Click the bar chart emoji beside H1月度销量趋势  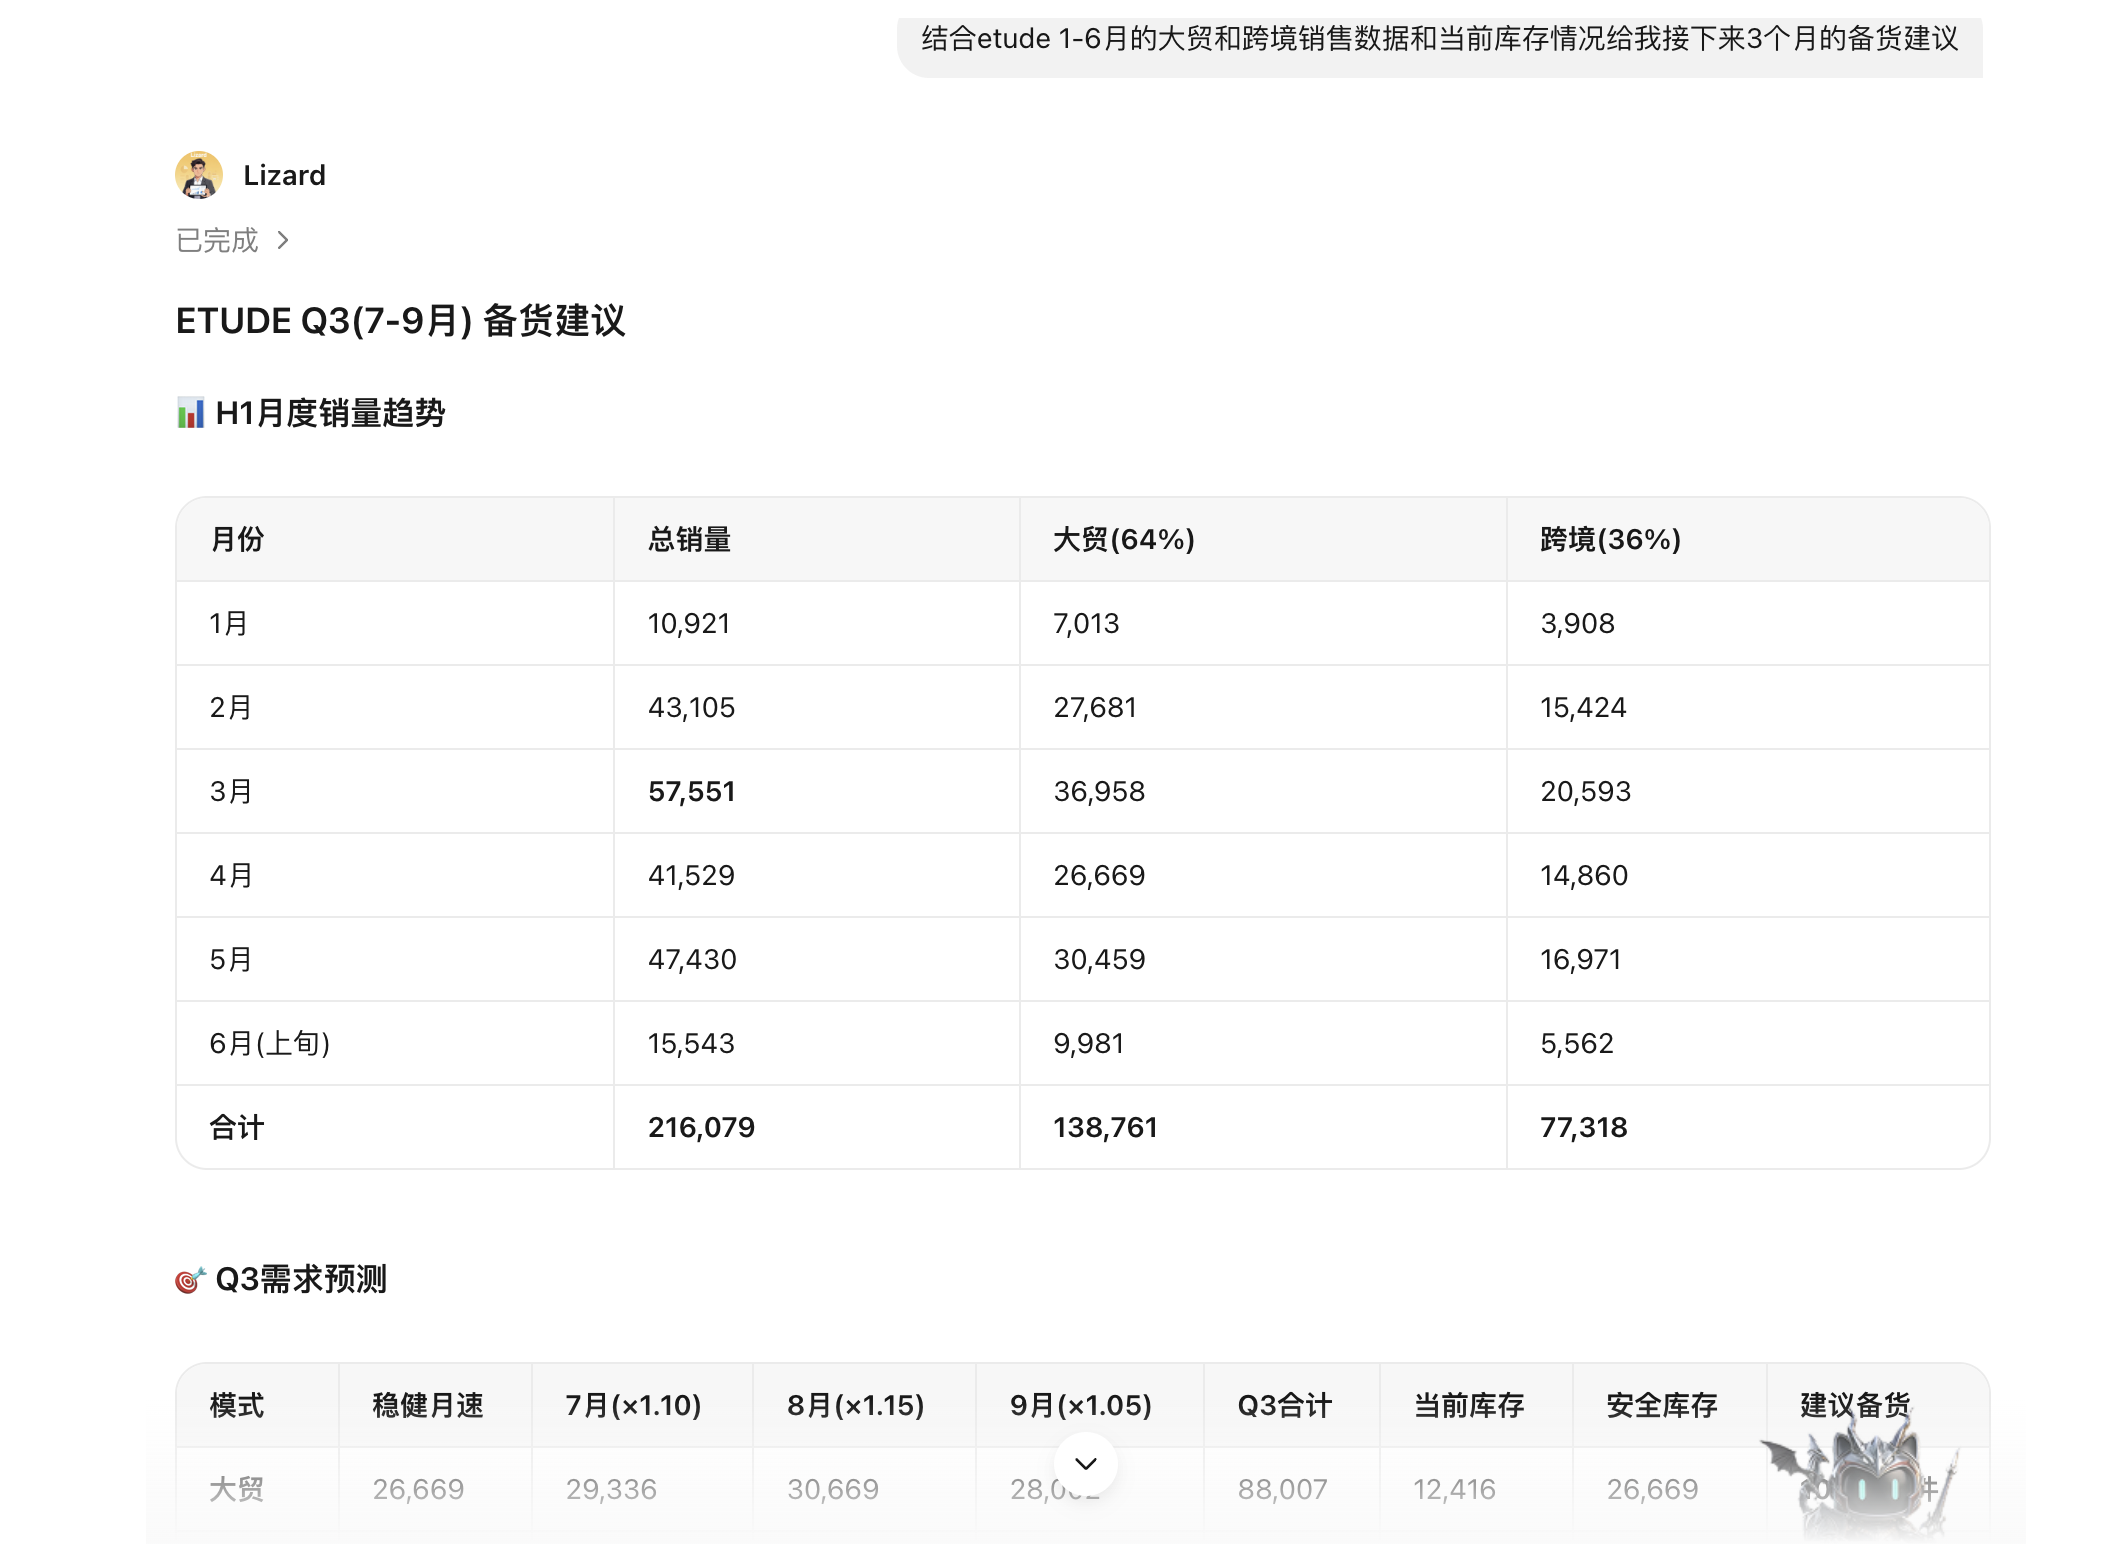190,413
